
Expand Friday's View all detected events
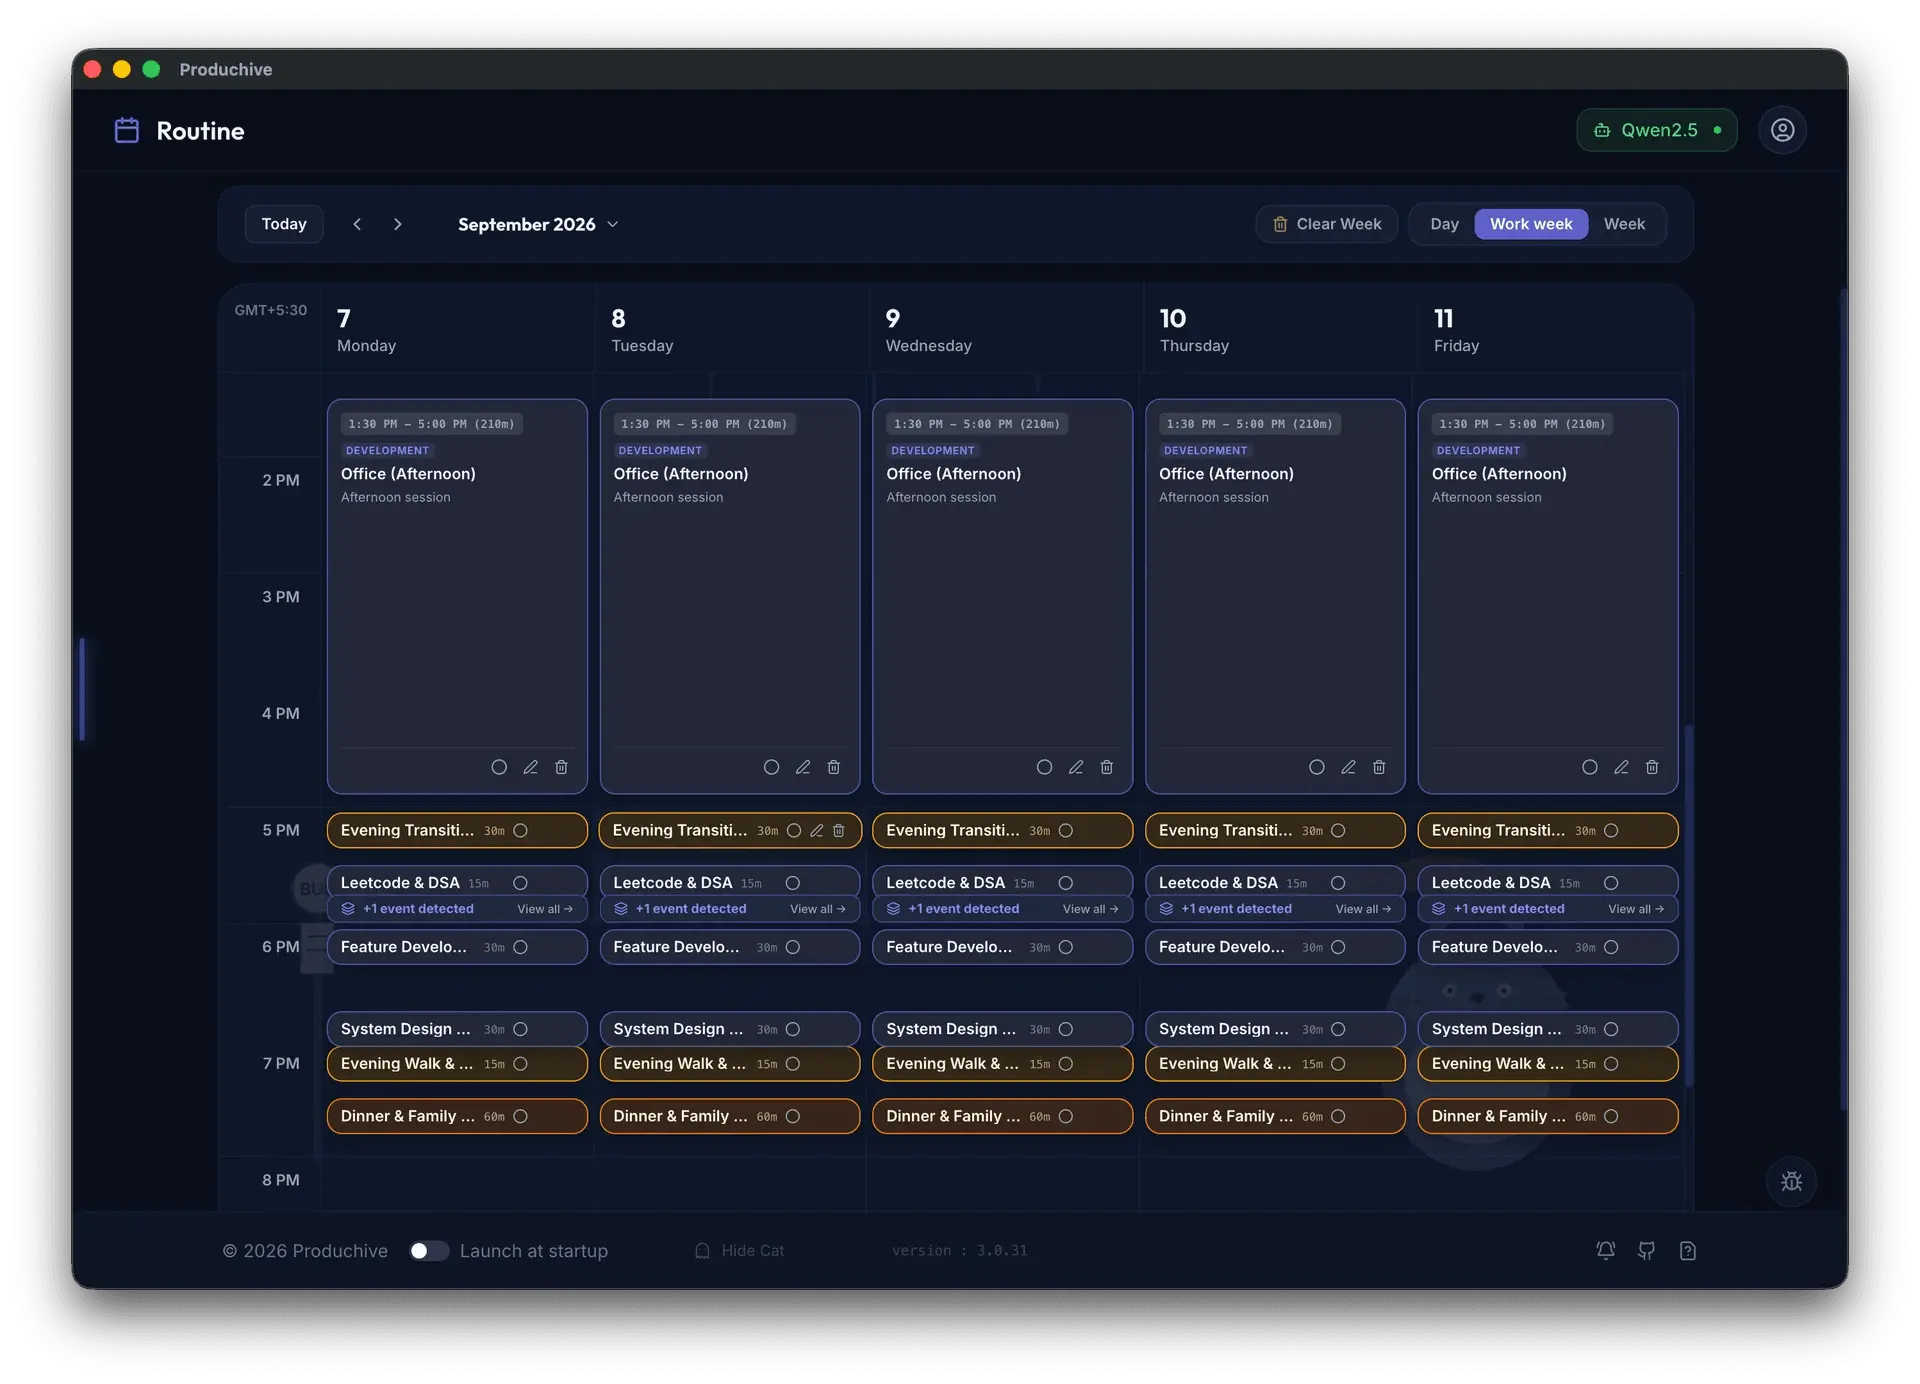1636,909
